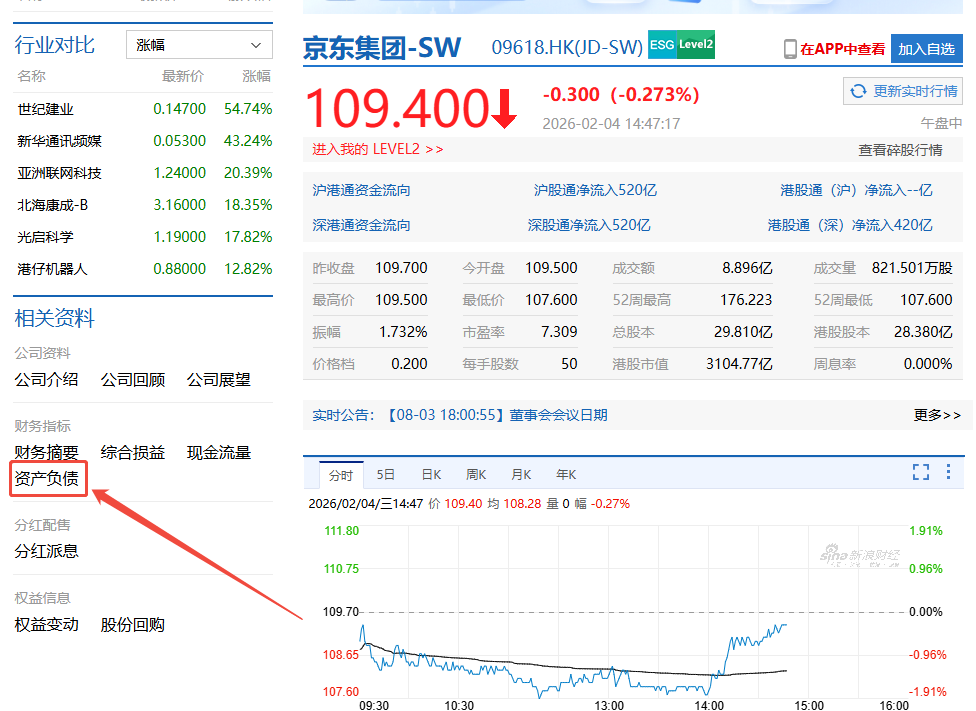This screenshot has height=711, width=976.
Task: Click the refresh arrows icon
Action: click(x=858, y=91)
